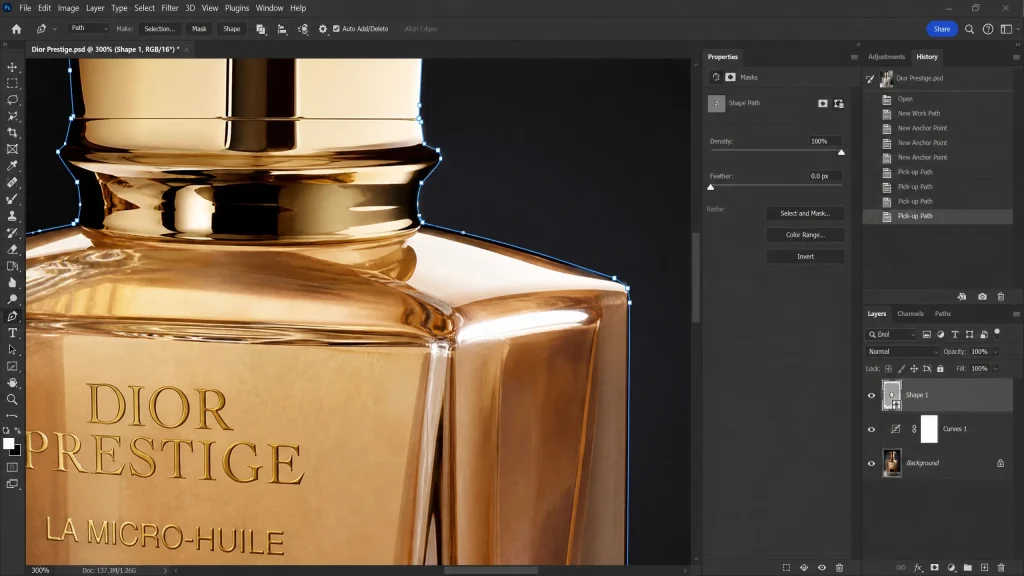Click the Home icon in options bar

click(x=16, y=29)
